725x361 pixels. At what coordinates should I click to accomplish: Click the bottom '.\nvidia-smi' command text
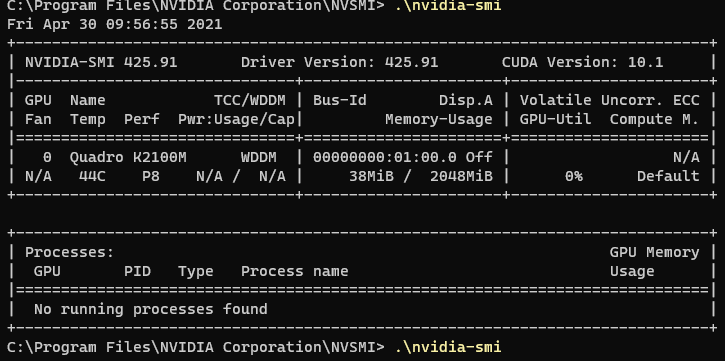448,347
